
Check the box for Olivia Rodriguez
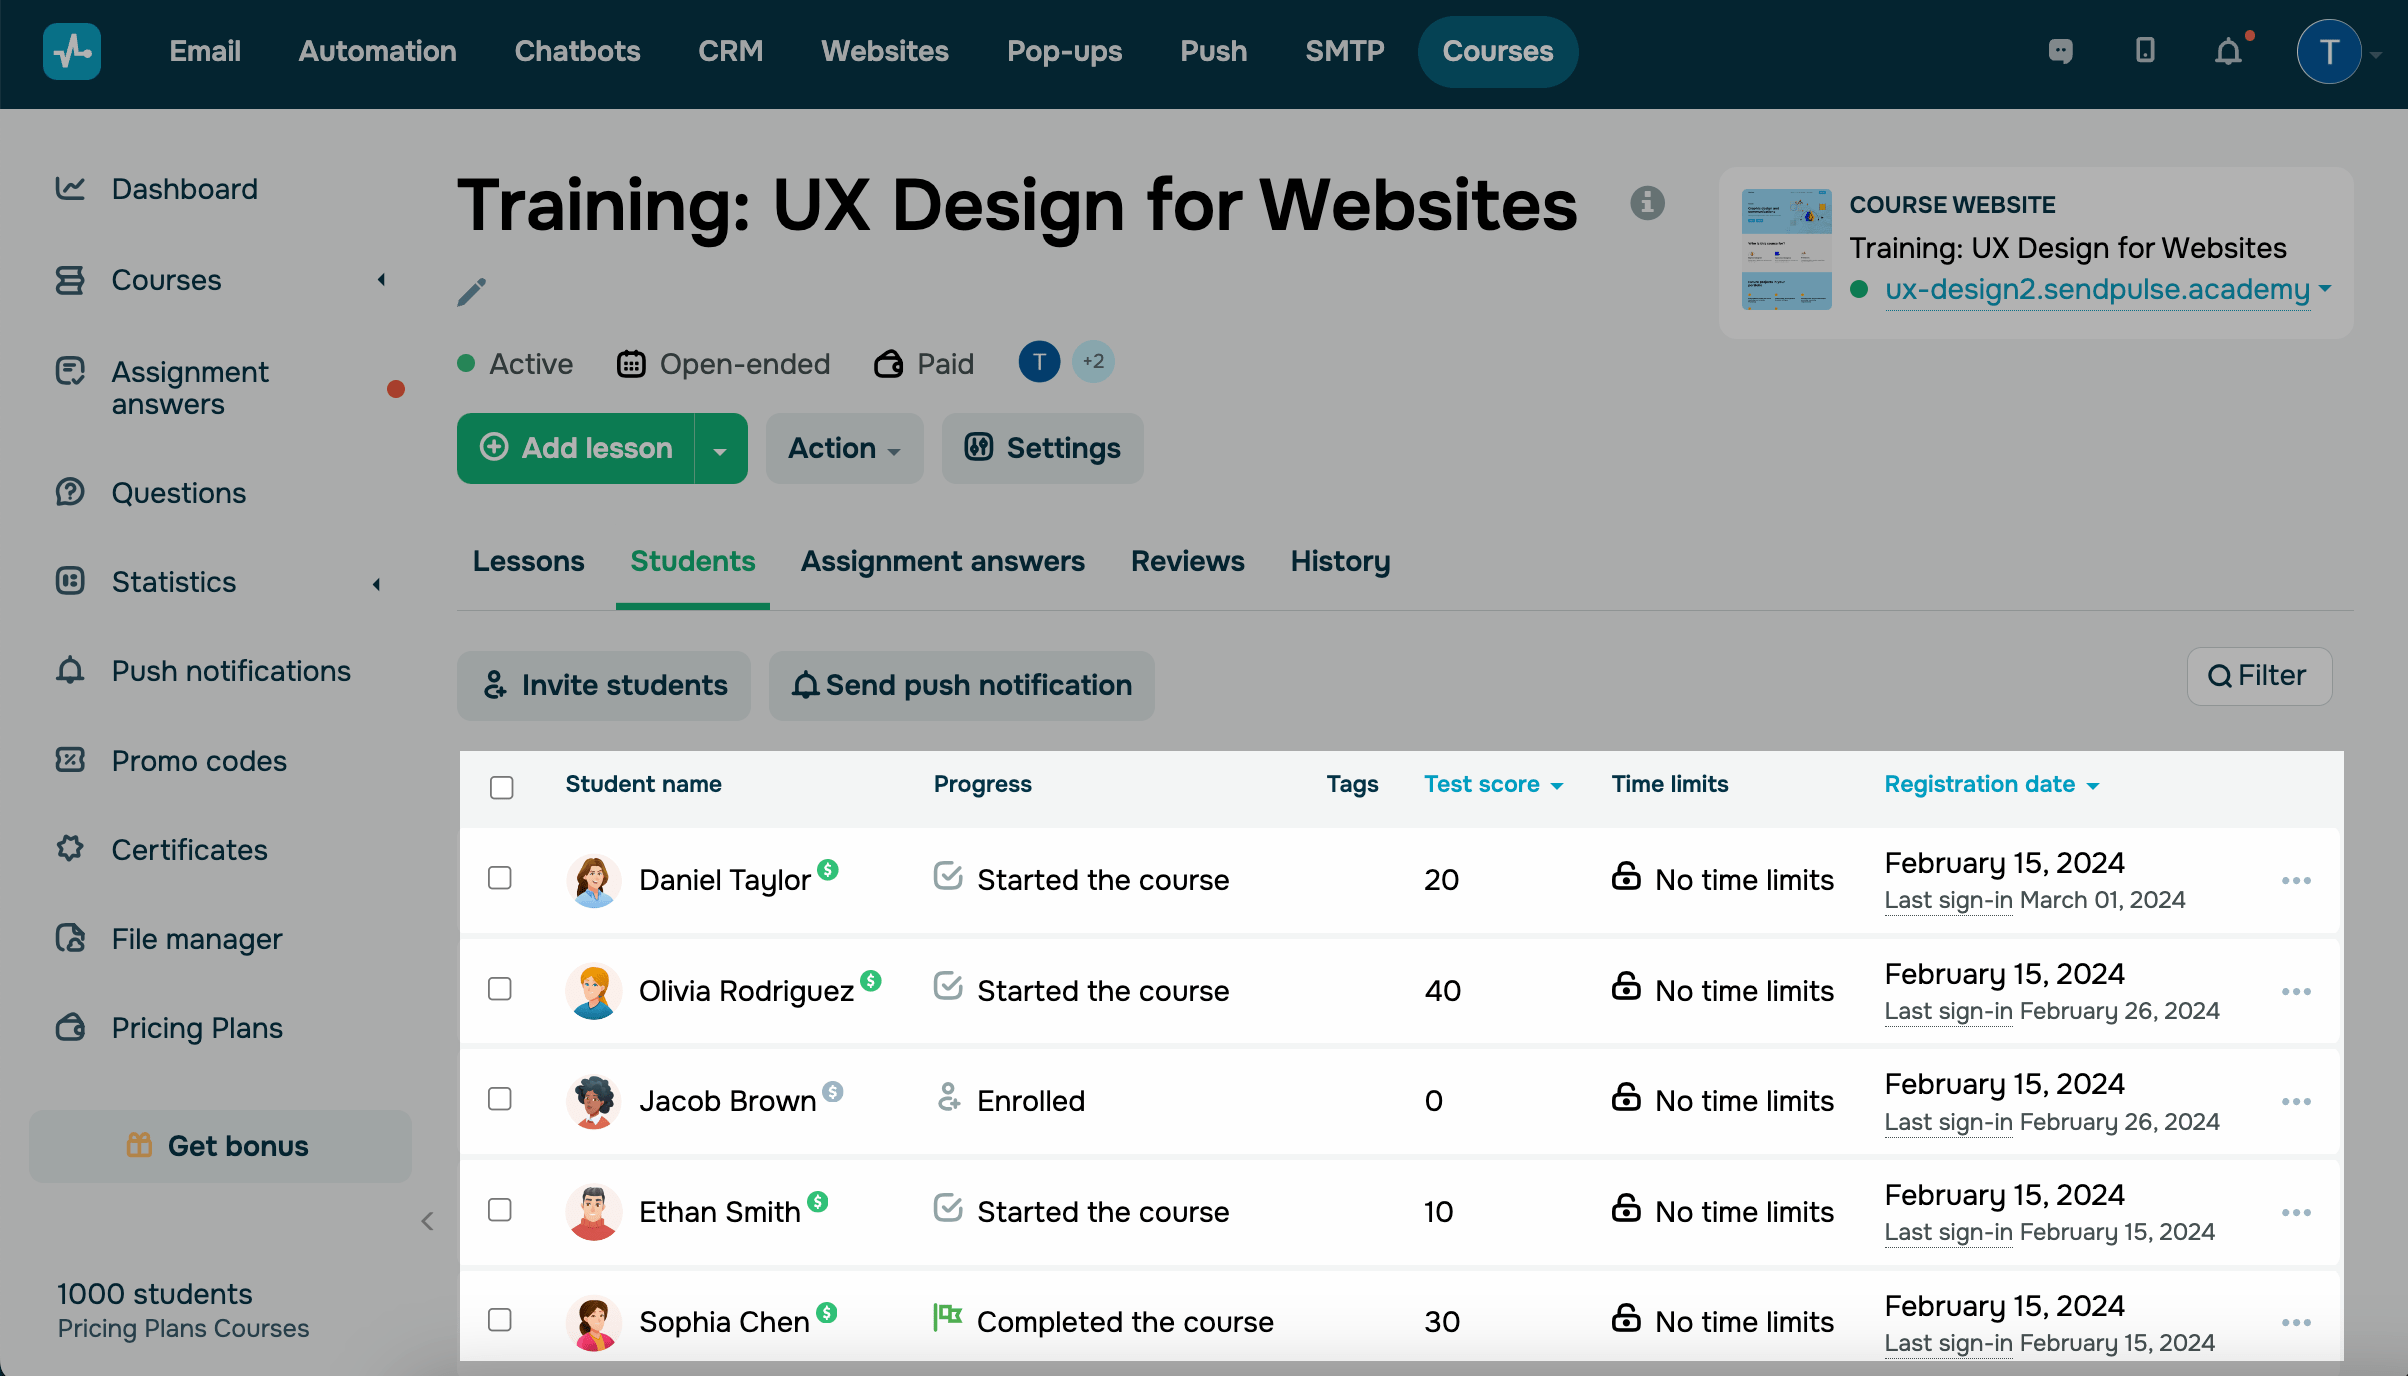coord(500,989)
